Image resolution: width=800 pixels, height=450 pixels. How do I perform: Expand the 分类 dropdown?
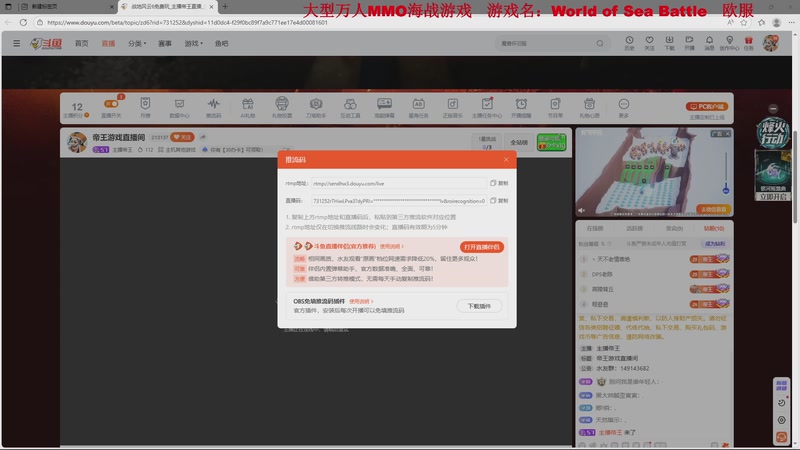pos(137,43)
